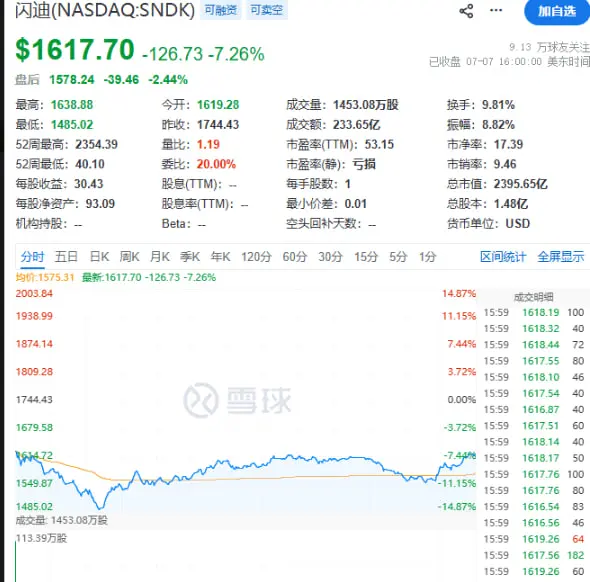590x582 pixels.
Task: Click the 最高 value 1638.88
Action: 72,105
